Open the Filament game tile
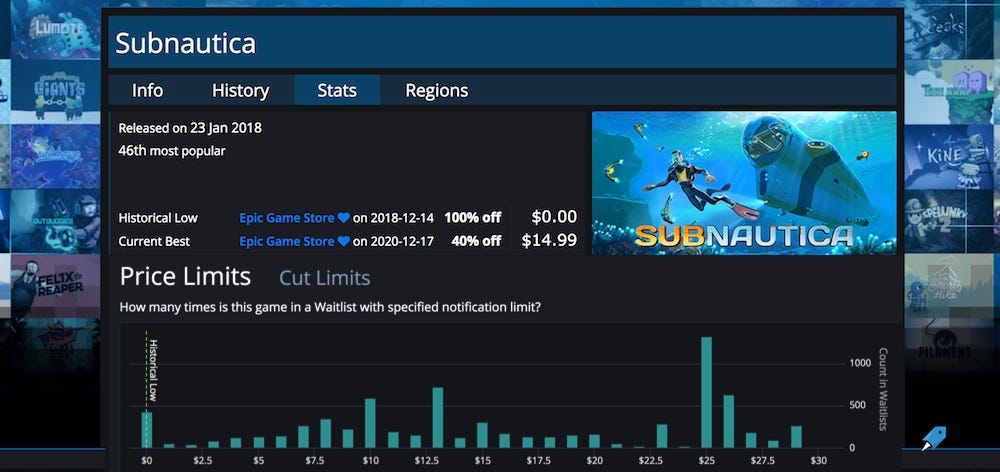Screen dimensions: 1000x472 [948, 349]
